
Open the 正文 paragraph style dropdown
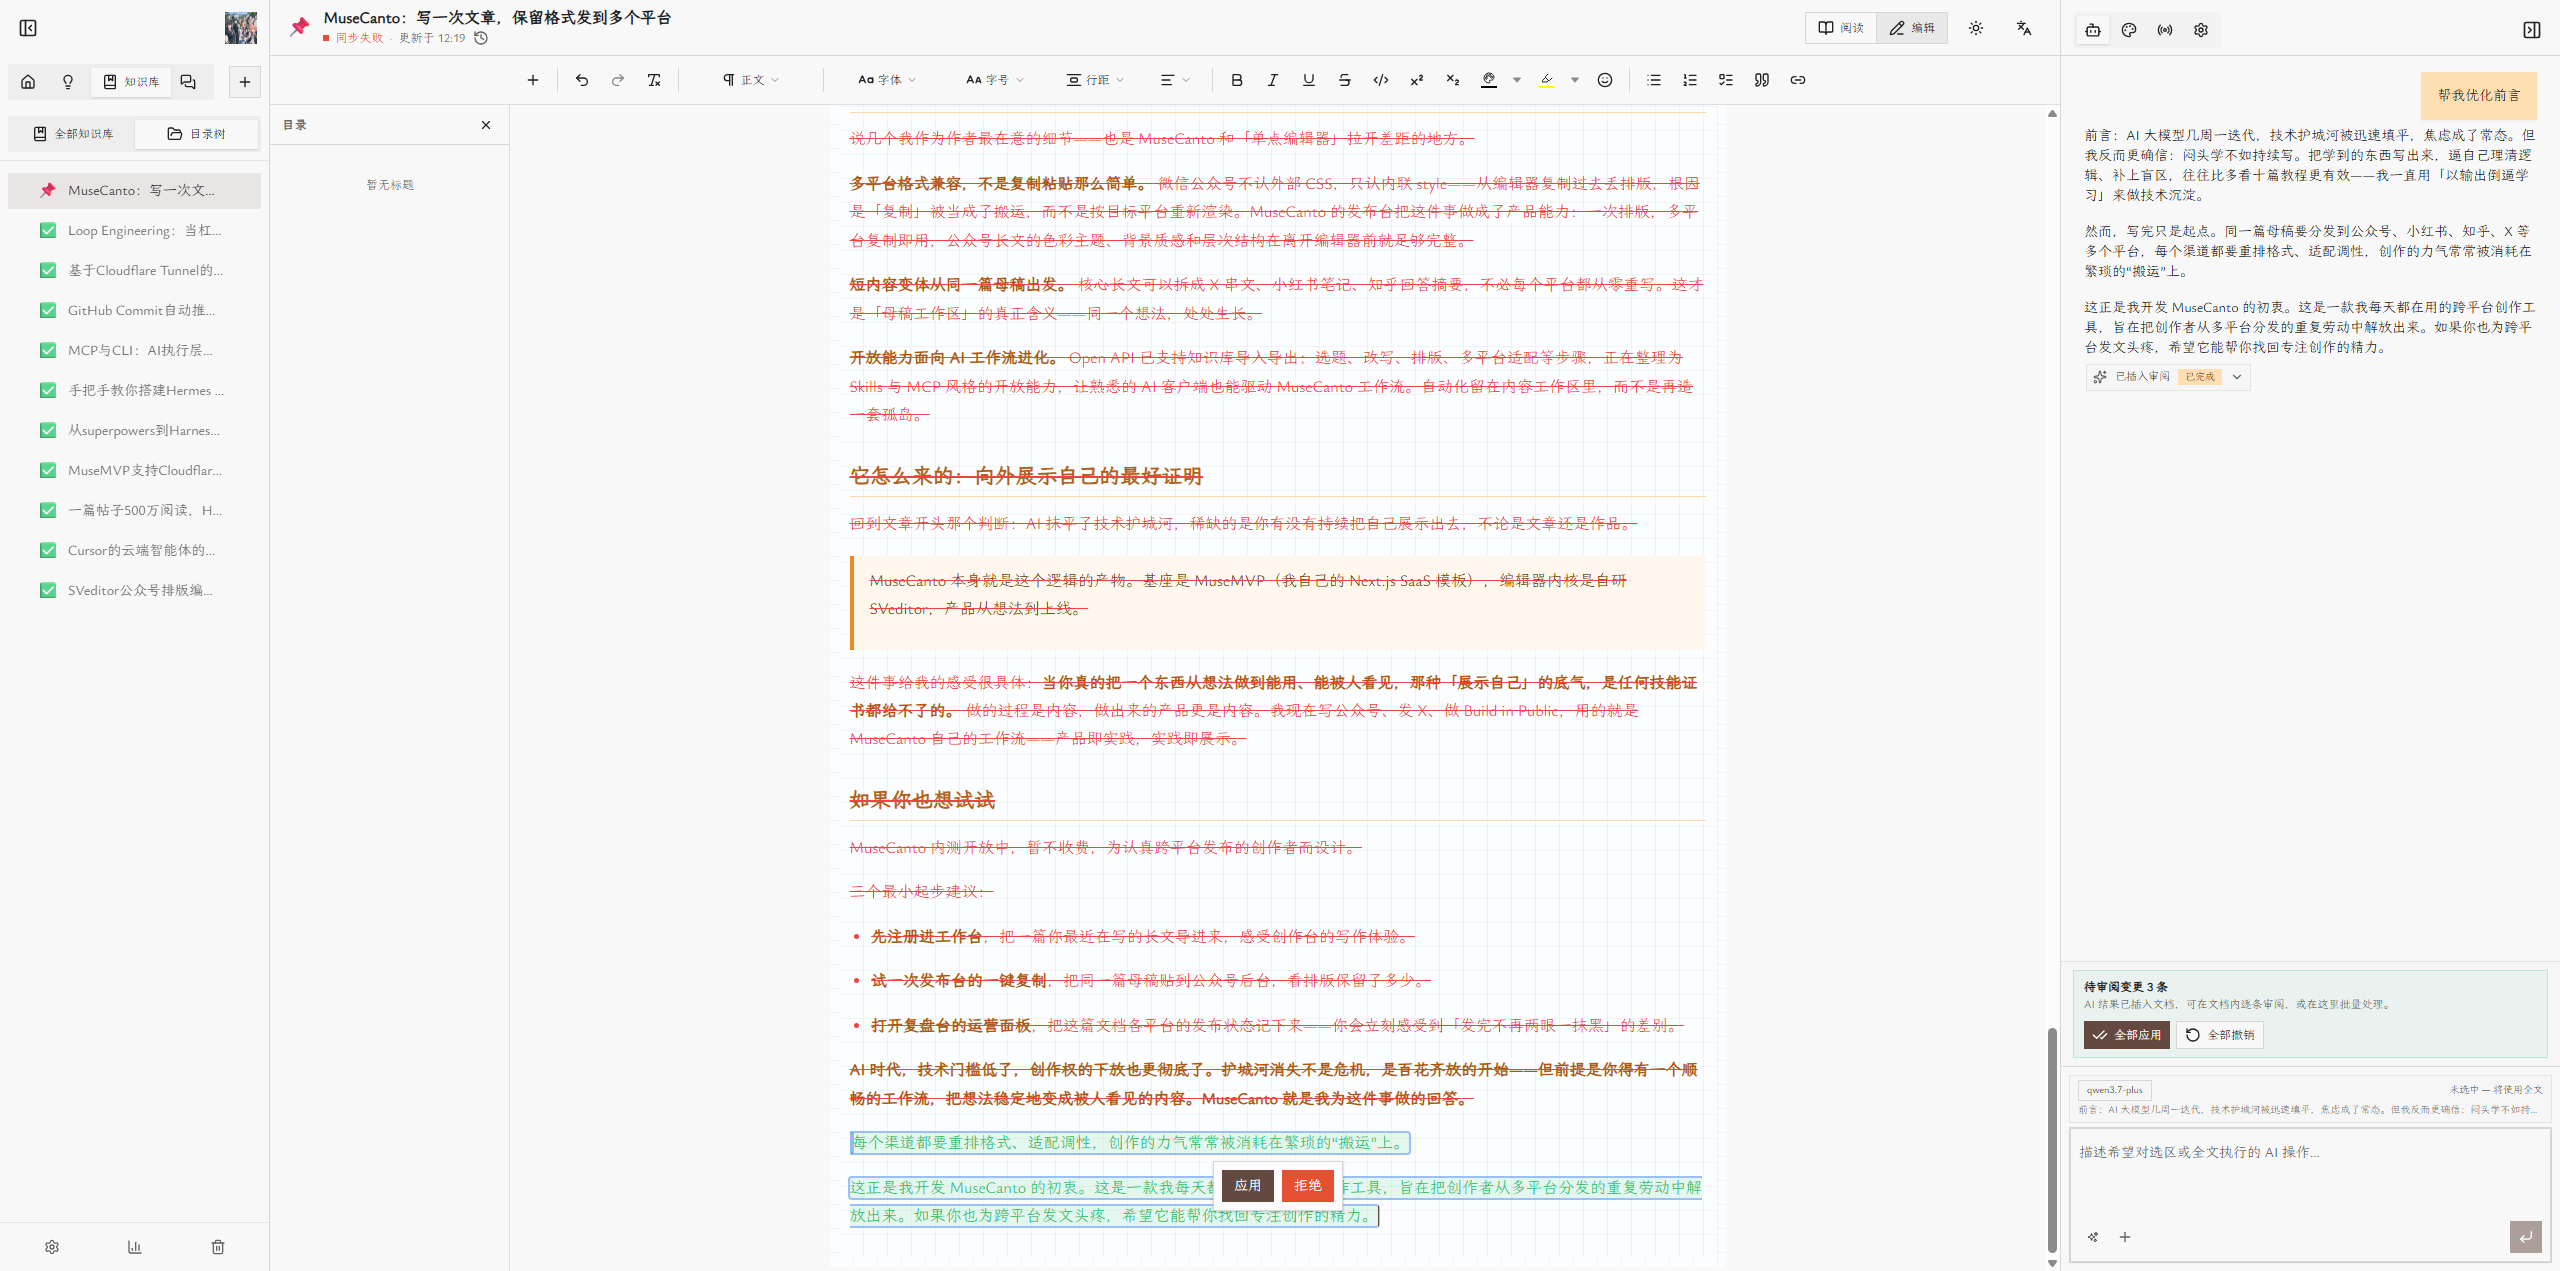(751, 80)
